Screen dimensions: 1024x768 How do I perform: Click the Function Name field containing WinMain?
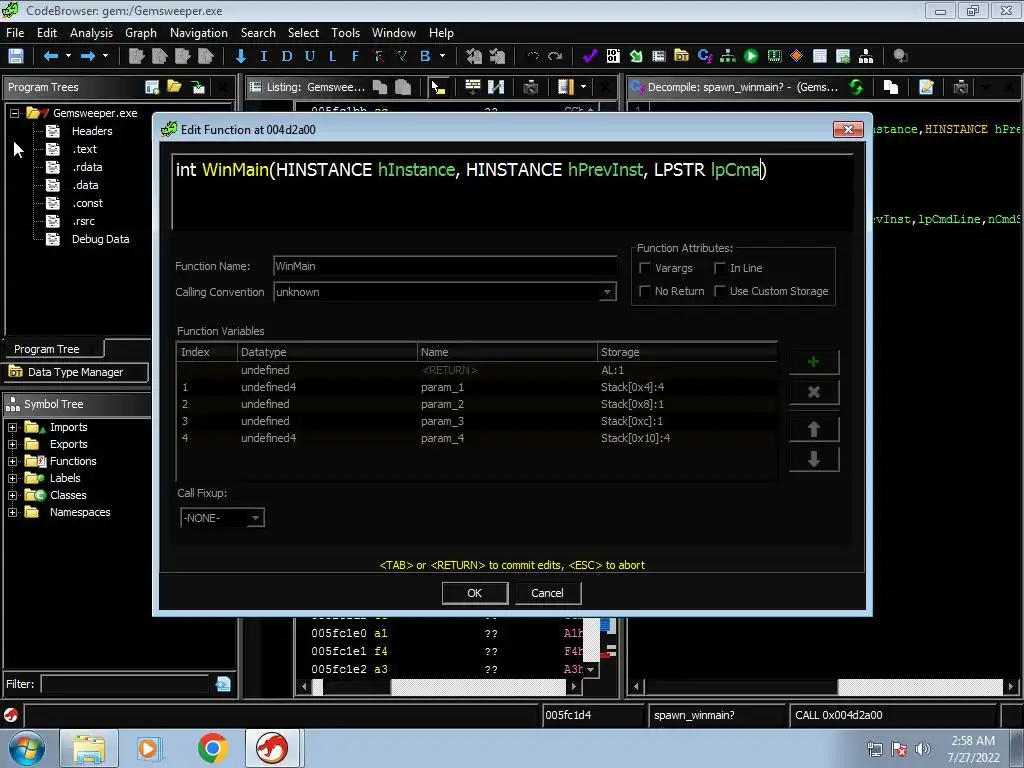click(x=445, y=266)
